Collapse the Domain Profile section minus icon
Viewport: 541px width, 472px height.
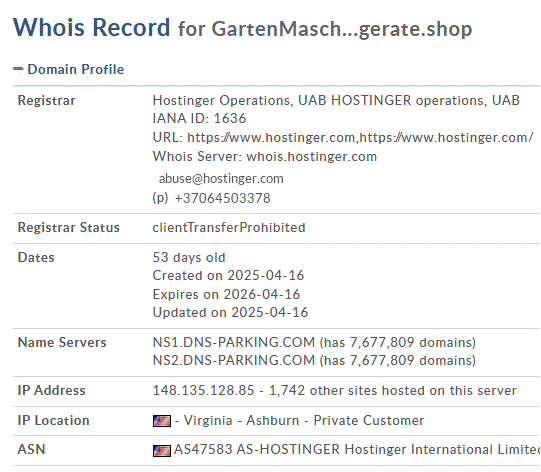click(18, 69)
